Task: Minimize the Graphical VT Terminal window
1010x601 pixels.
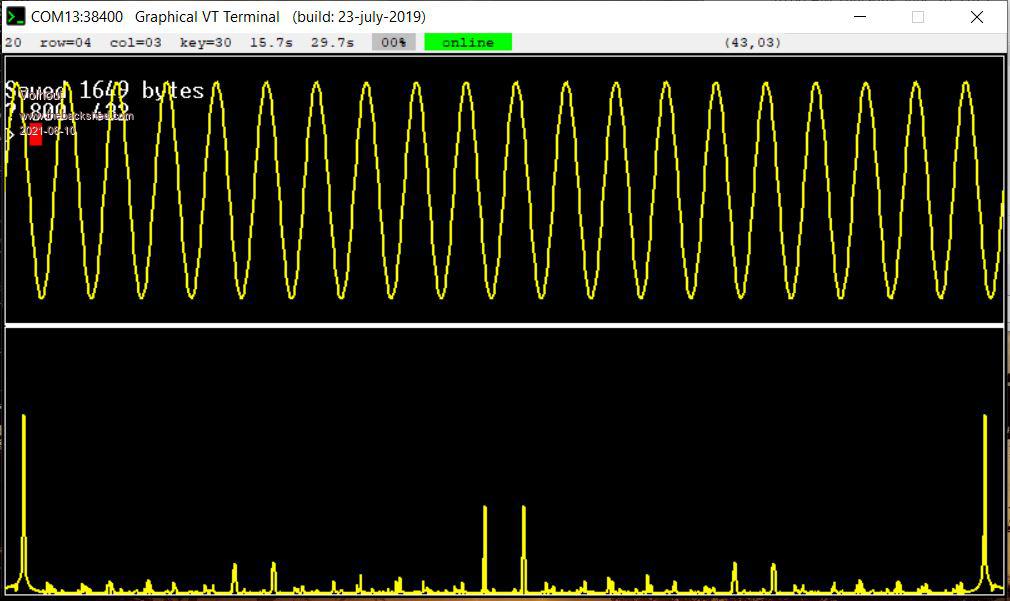Action: click(860, 17)
